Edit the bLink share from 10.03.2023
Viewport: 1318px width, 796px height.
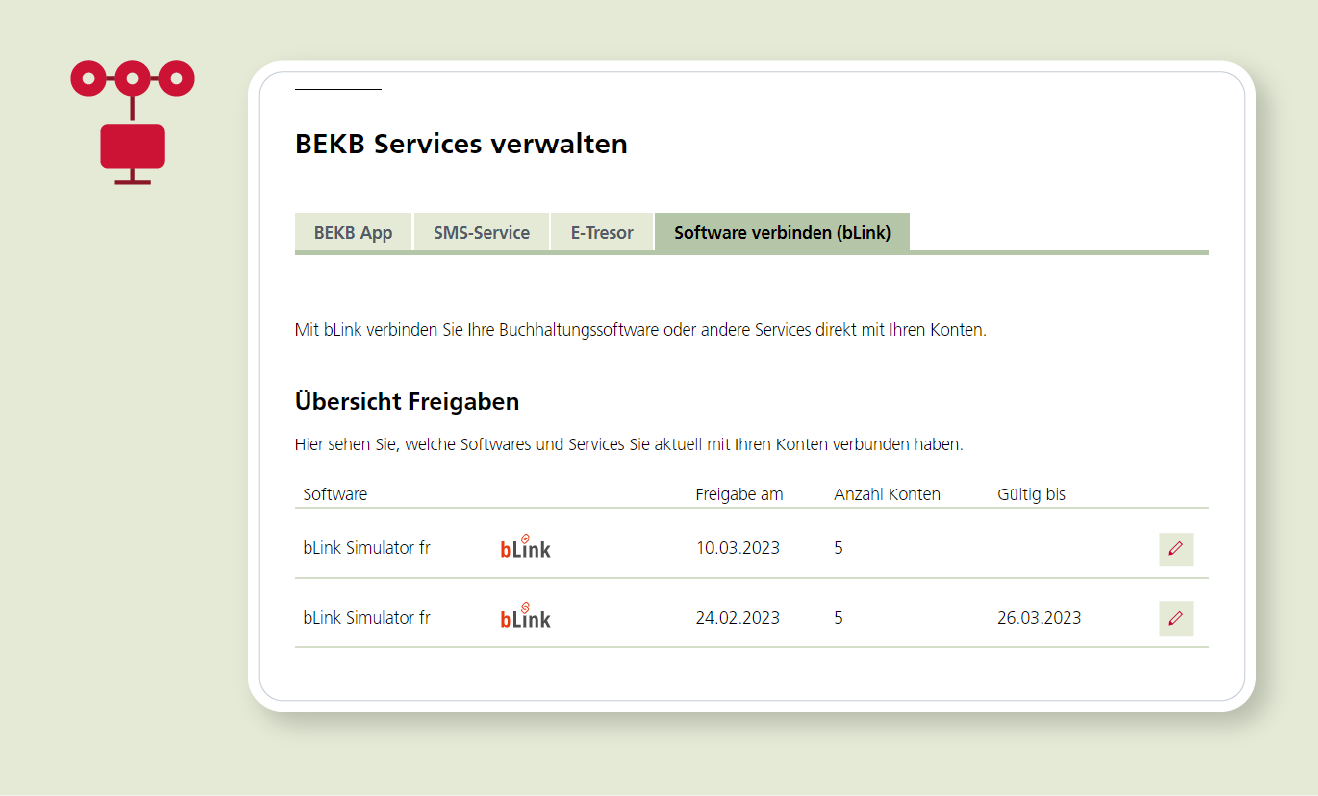point(1175,549)
